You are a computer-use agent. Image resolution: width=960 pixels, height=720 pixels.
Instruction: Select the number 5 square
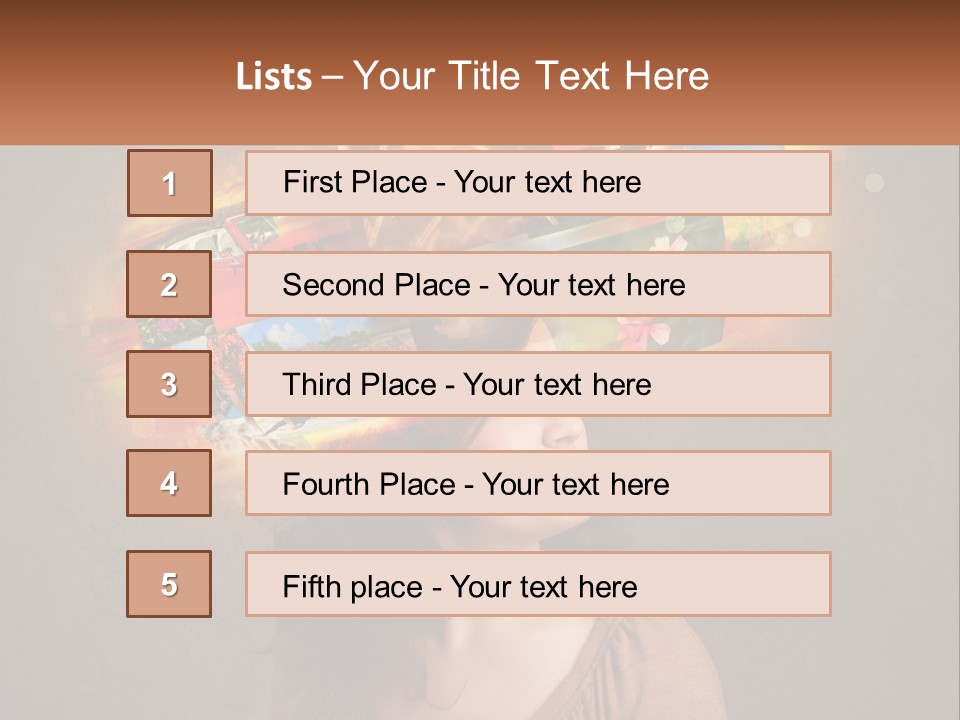169,584
